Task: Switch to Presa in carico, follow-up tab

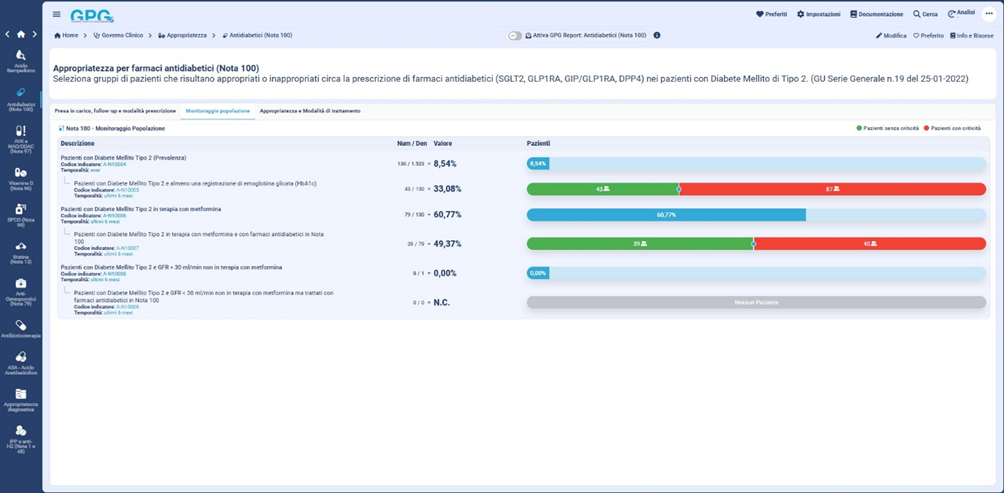Action: pyautogui.click(x=115, y=110)
